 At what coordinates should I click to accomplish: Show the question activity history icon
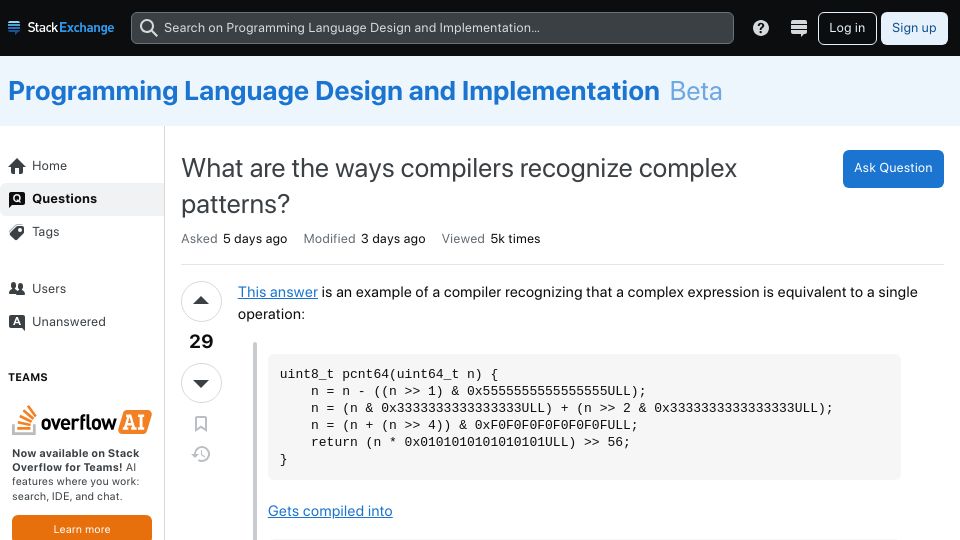point(201,454)
